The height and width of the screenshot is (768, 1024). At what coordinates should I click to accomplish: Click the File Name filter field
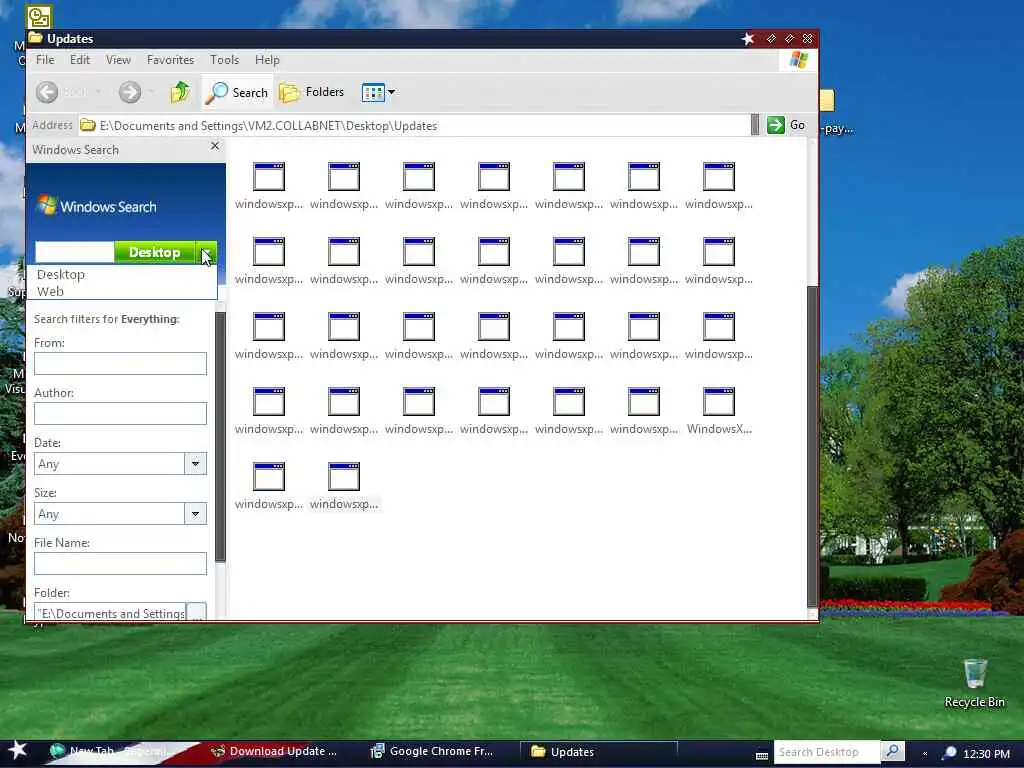120,564
